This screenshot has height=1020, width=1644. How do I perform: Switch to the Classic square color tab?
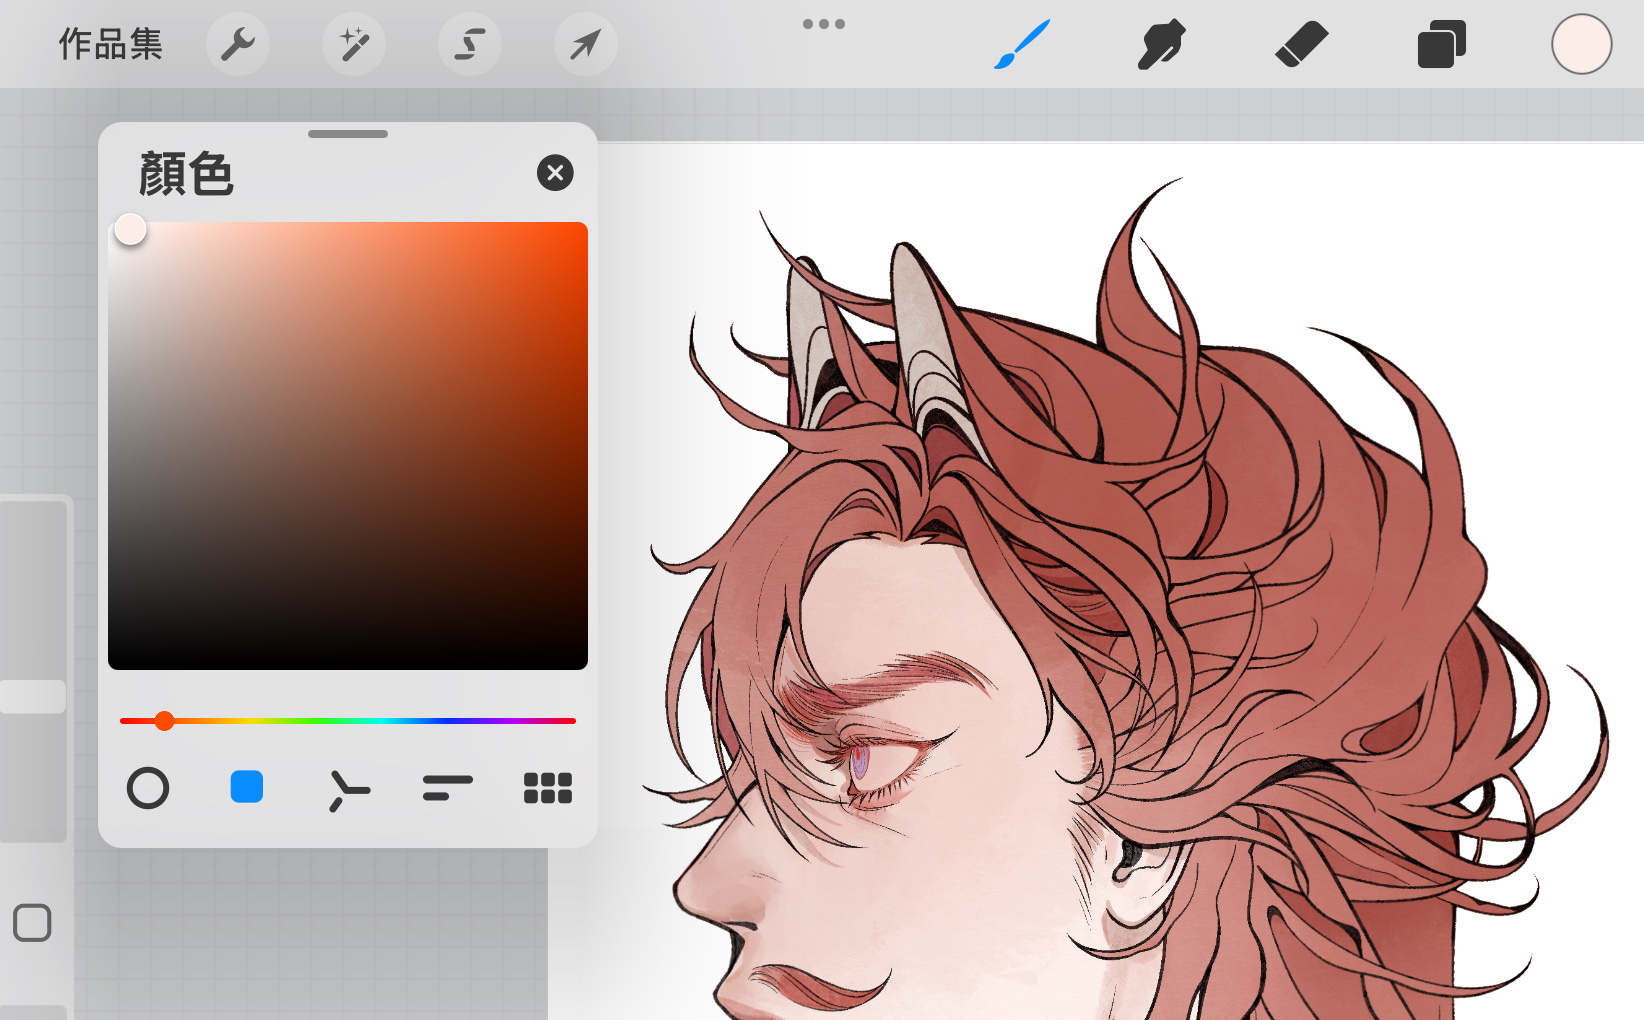point(247,787)
